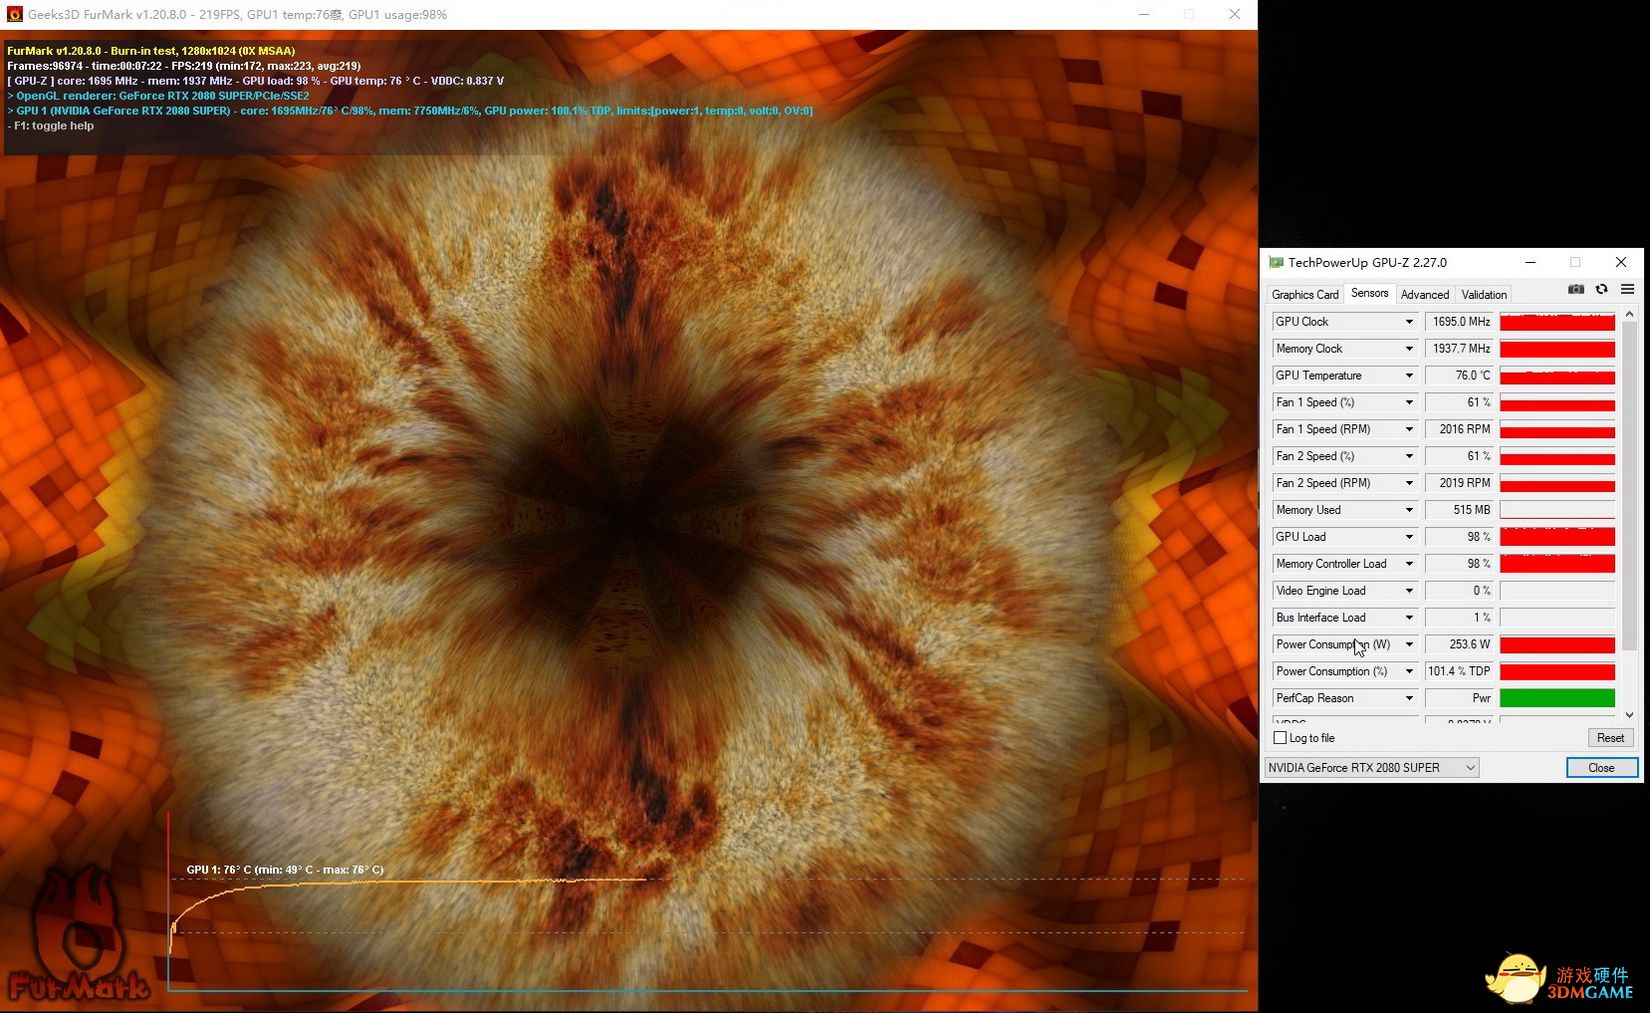
Task: Click the green PerfCap Reason bar
Action: click(1557, 699)
